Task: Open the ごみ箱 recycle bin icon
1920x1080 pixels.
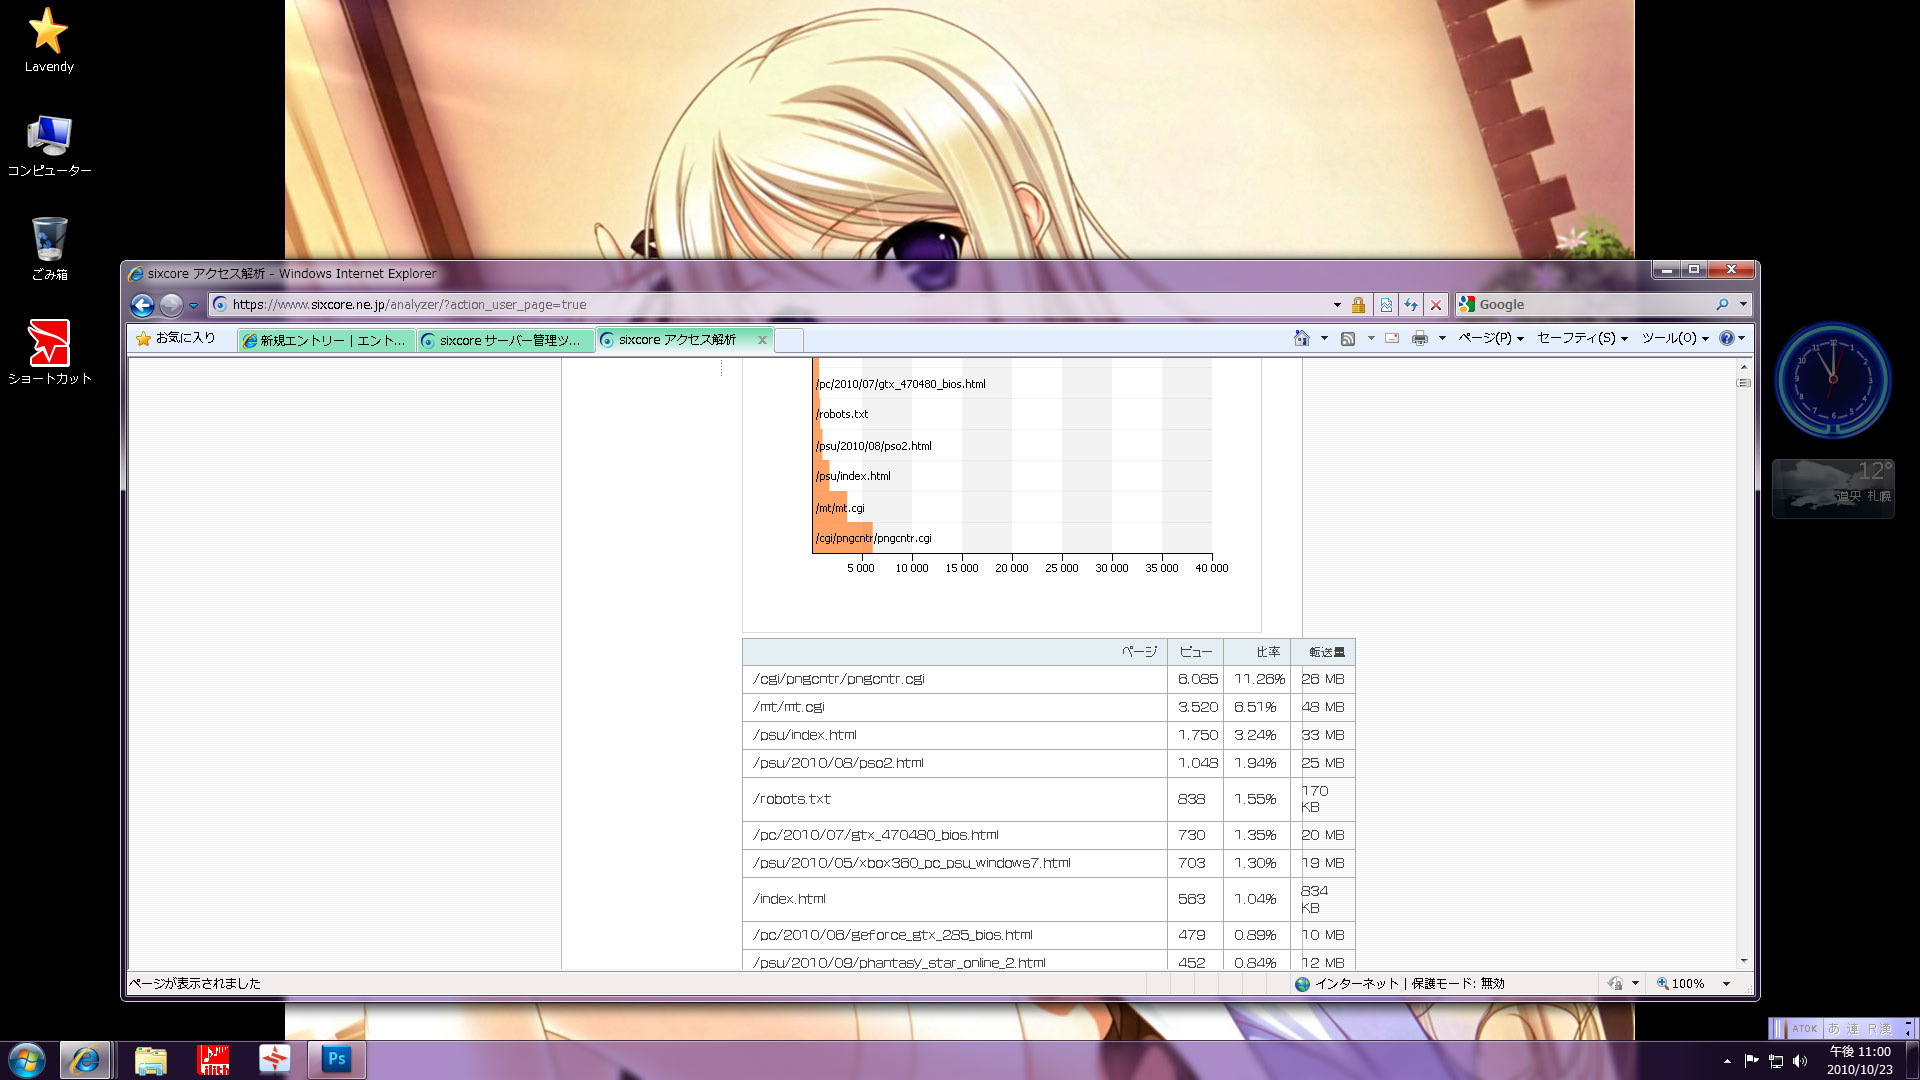Action: [x=49, y=249]
